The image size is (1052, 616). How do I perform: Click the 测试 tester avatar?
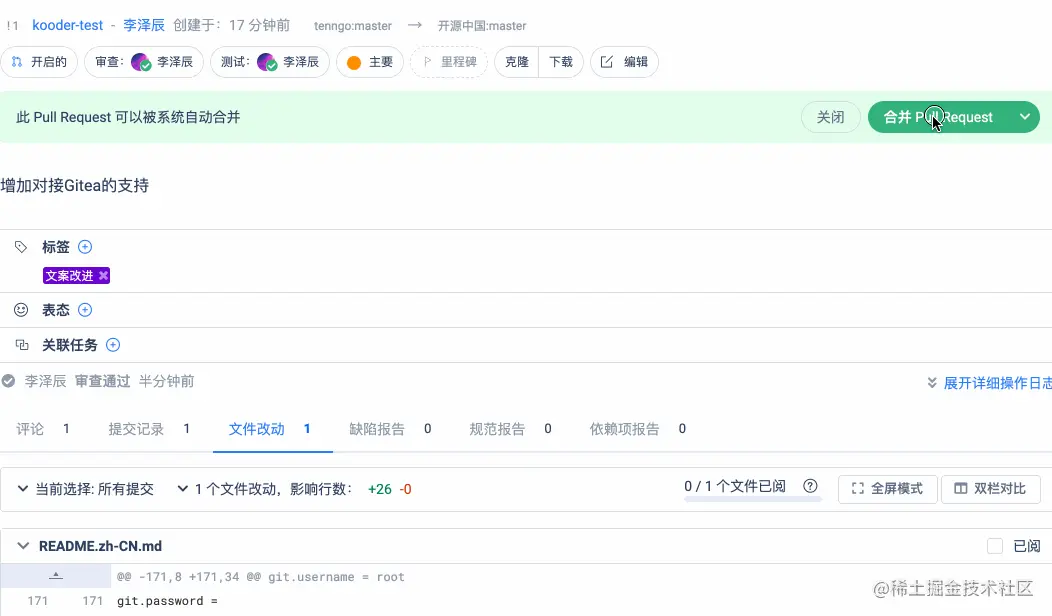(x=266, y=62)
